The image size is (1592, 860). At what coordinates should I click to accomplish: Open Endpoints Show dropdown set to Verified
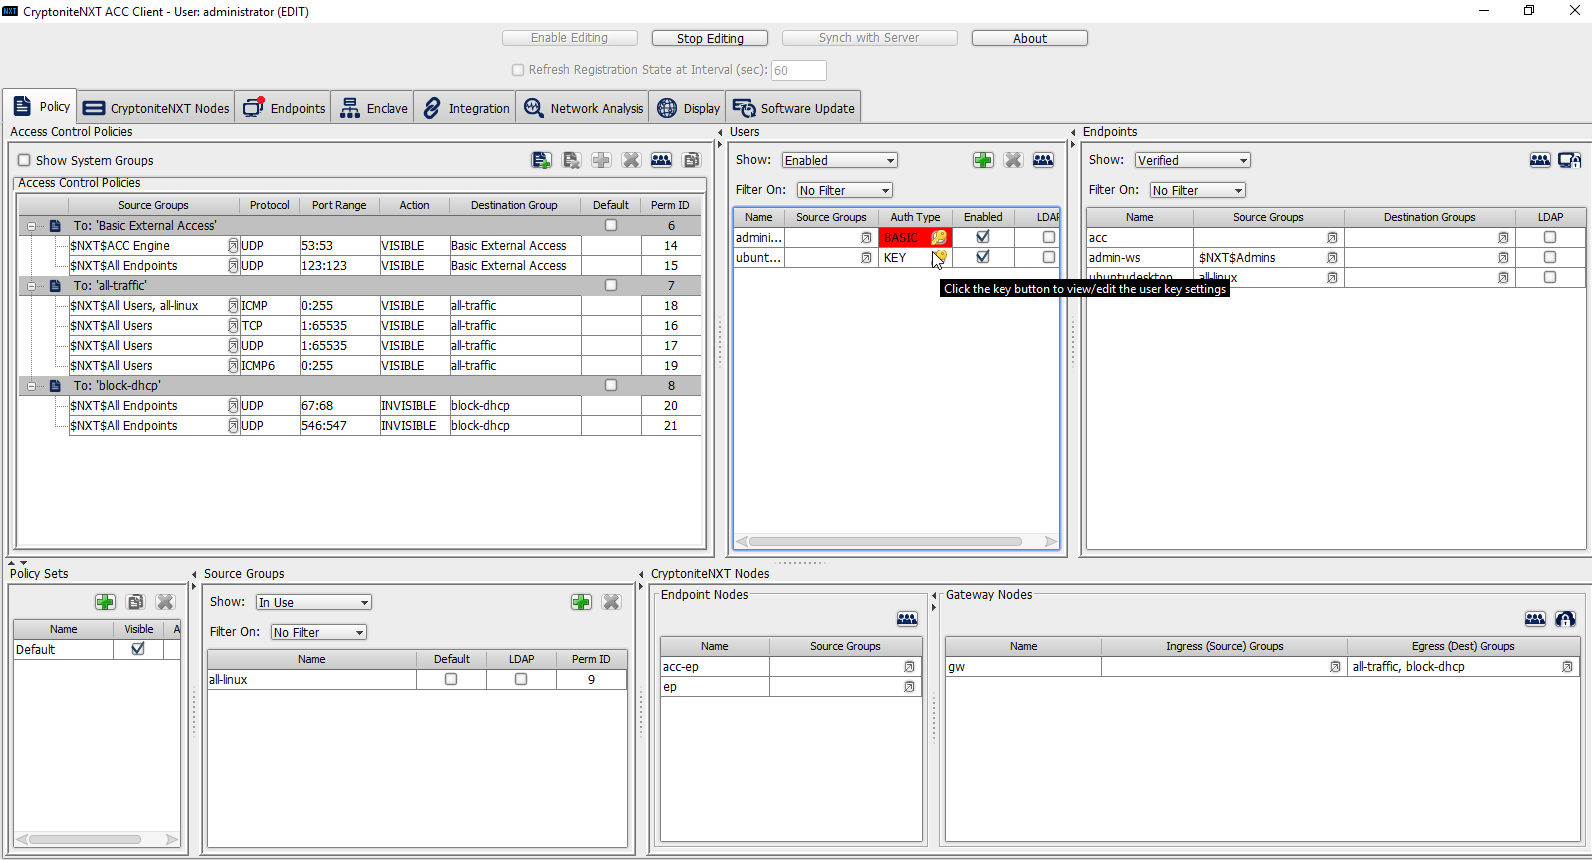[1193, 161]
